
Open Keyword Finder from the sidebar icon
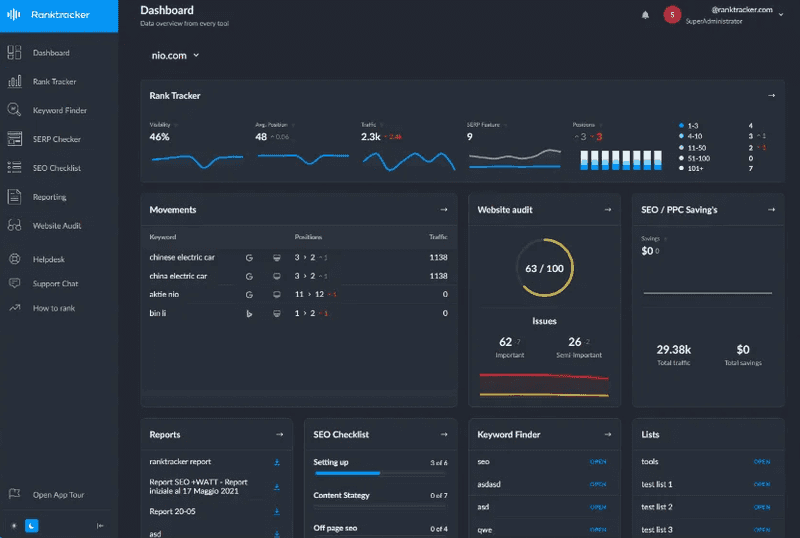click(15, 111)
